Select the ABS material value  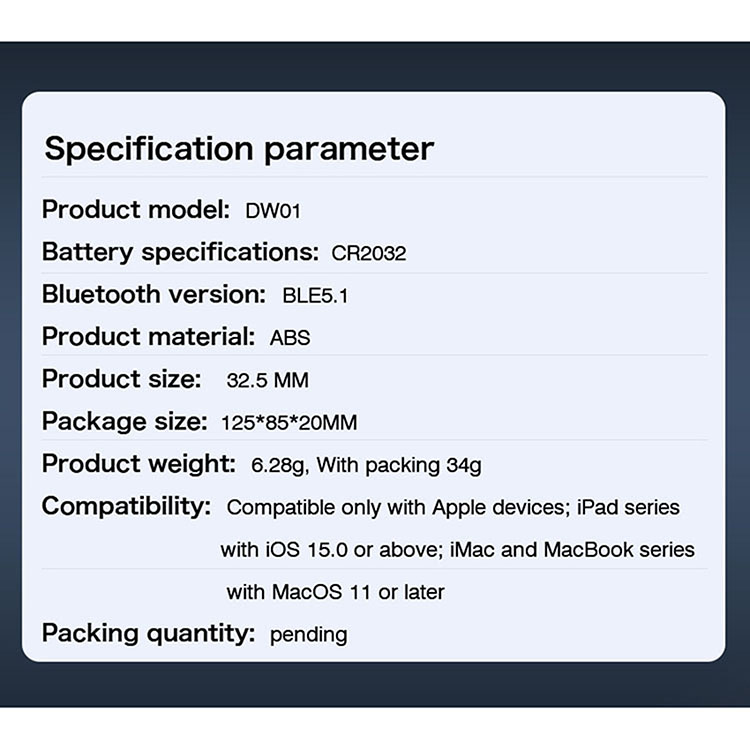click(290, 338)
